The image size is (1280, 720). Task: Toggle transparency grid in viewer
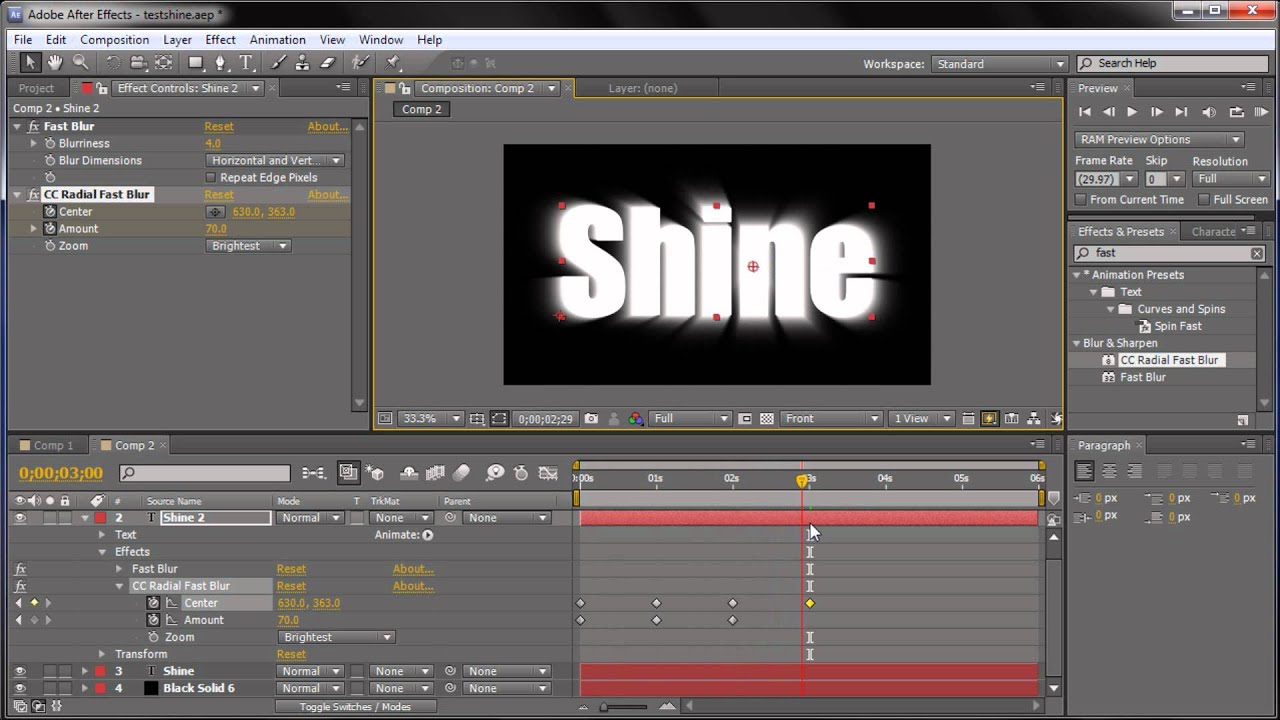pos(767,419)
